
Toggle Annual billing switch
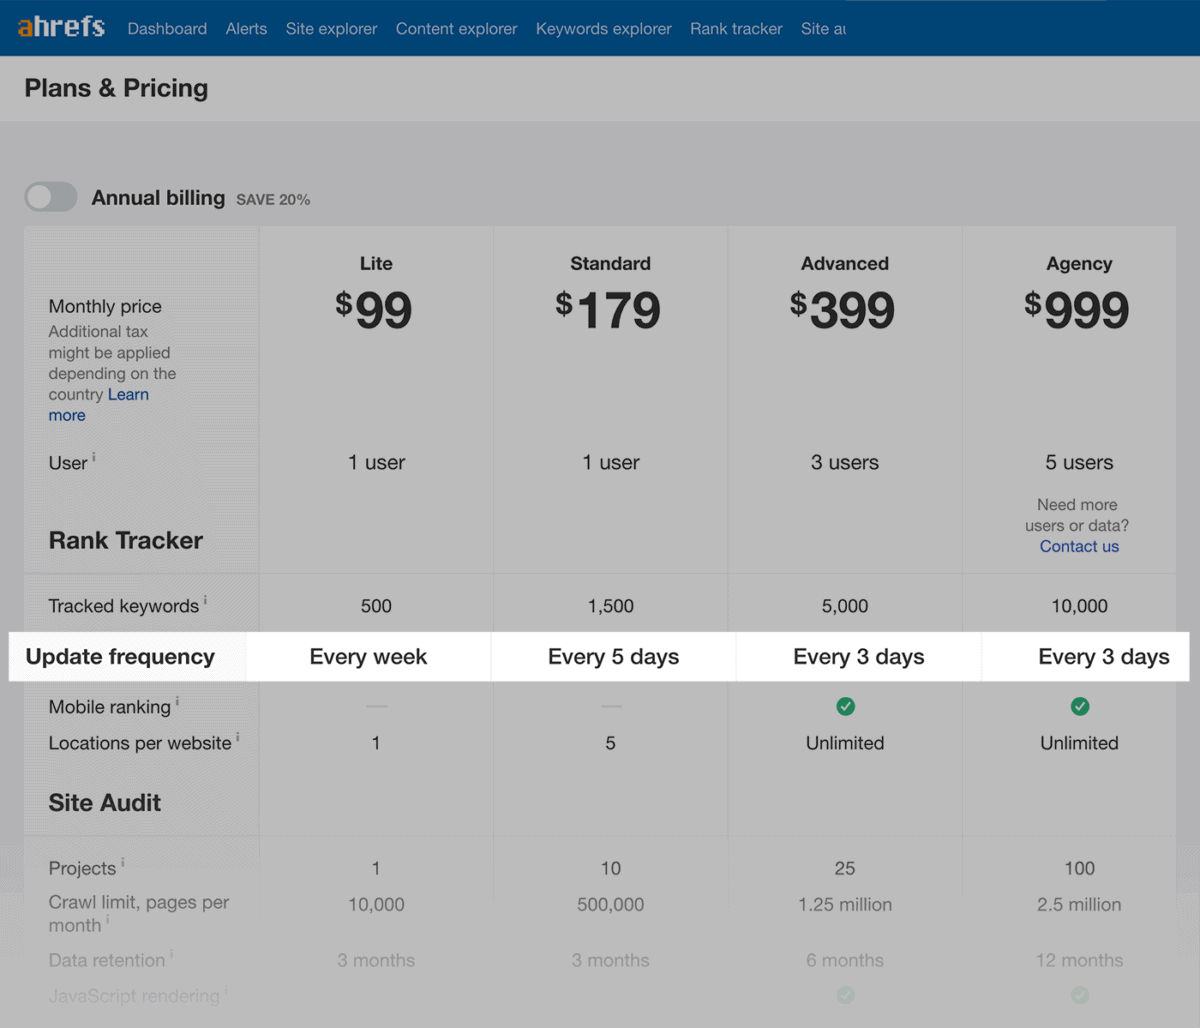pos(51,197)
